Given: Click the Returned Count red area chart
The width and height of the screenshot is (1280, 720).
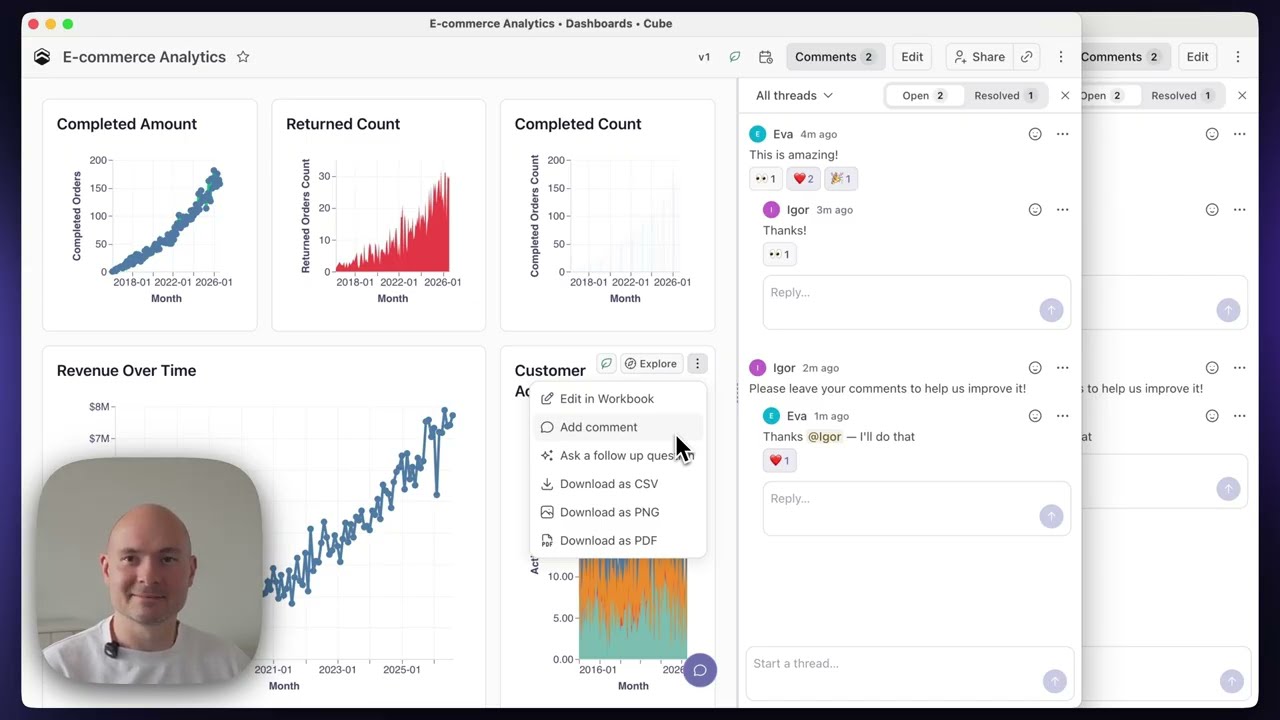Looking at the screenshot, I should click(x=392, y=223).
